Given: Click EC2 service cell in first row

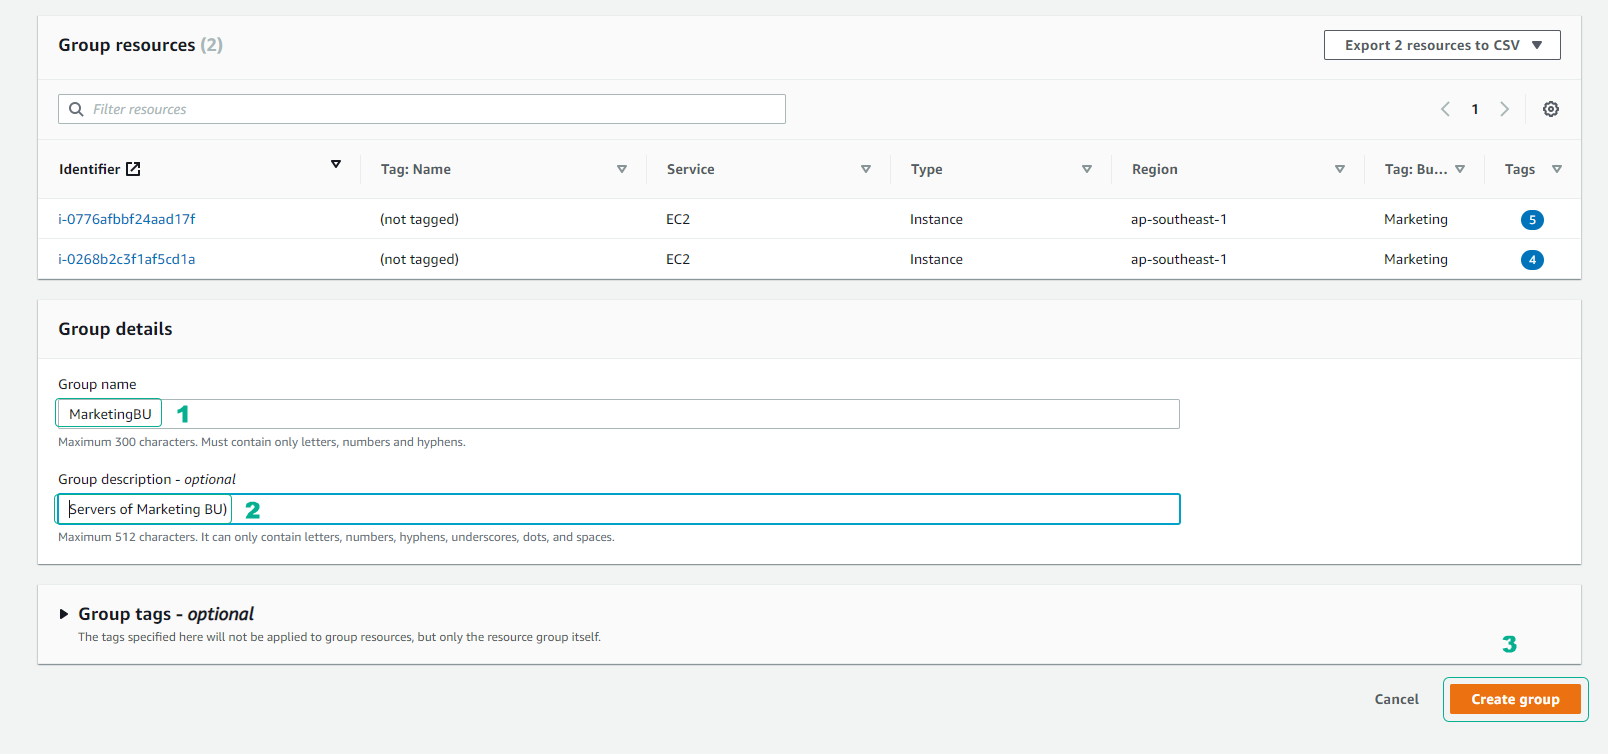Looking at the screenshot, I should coord(678,219).
